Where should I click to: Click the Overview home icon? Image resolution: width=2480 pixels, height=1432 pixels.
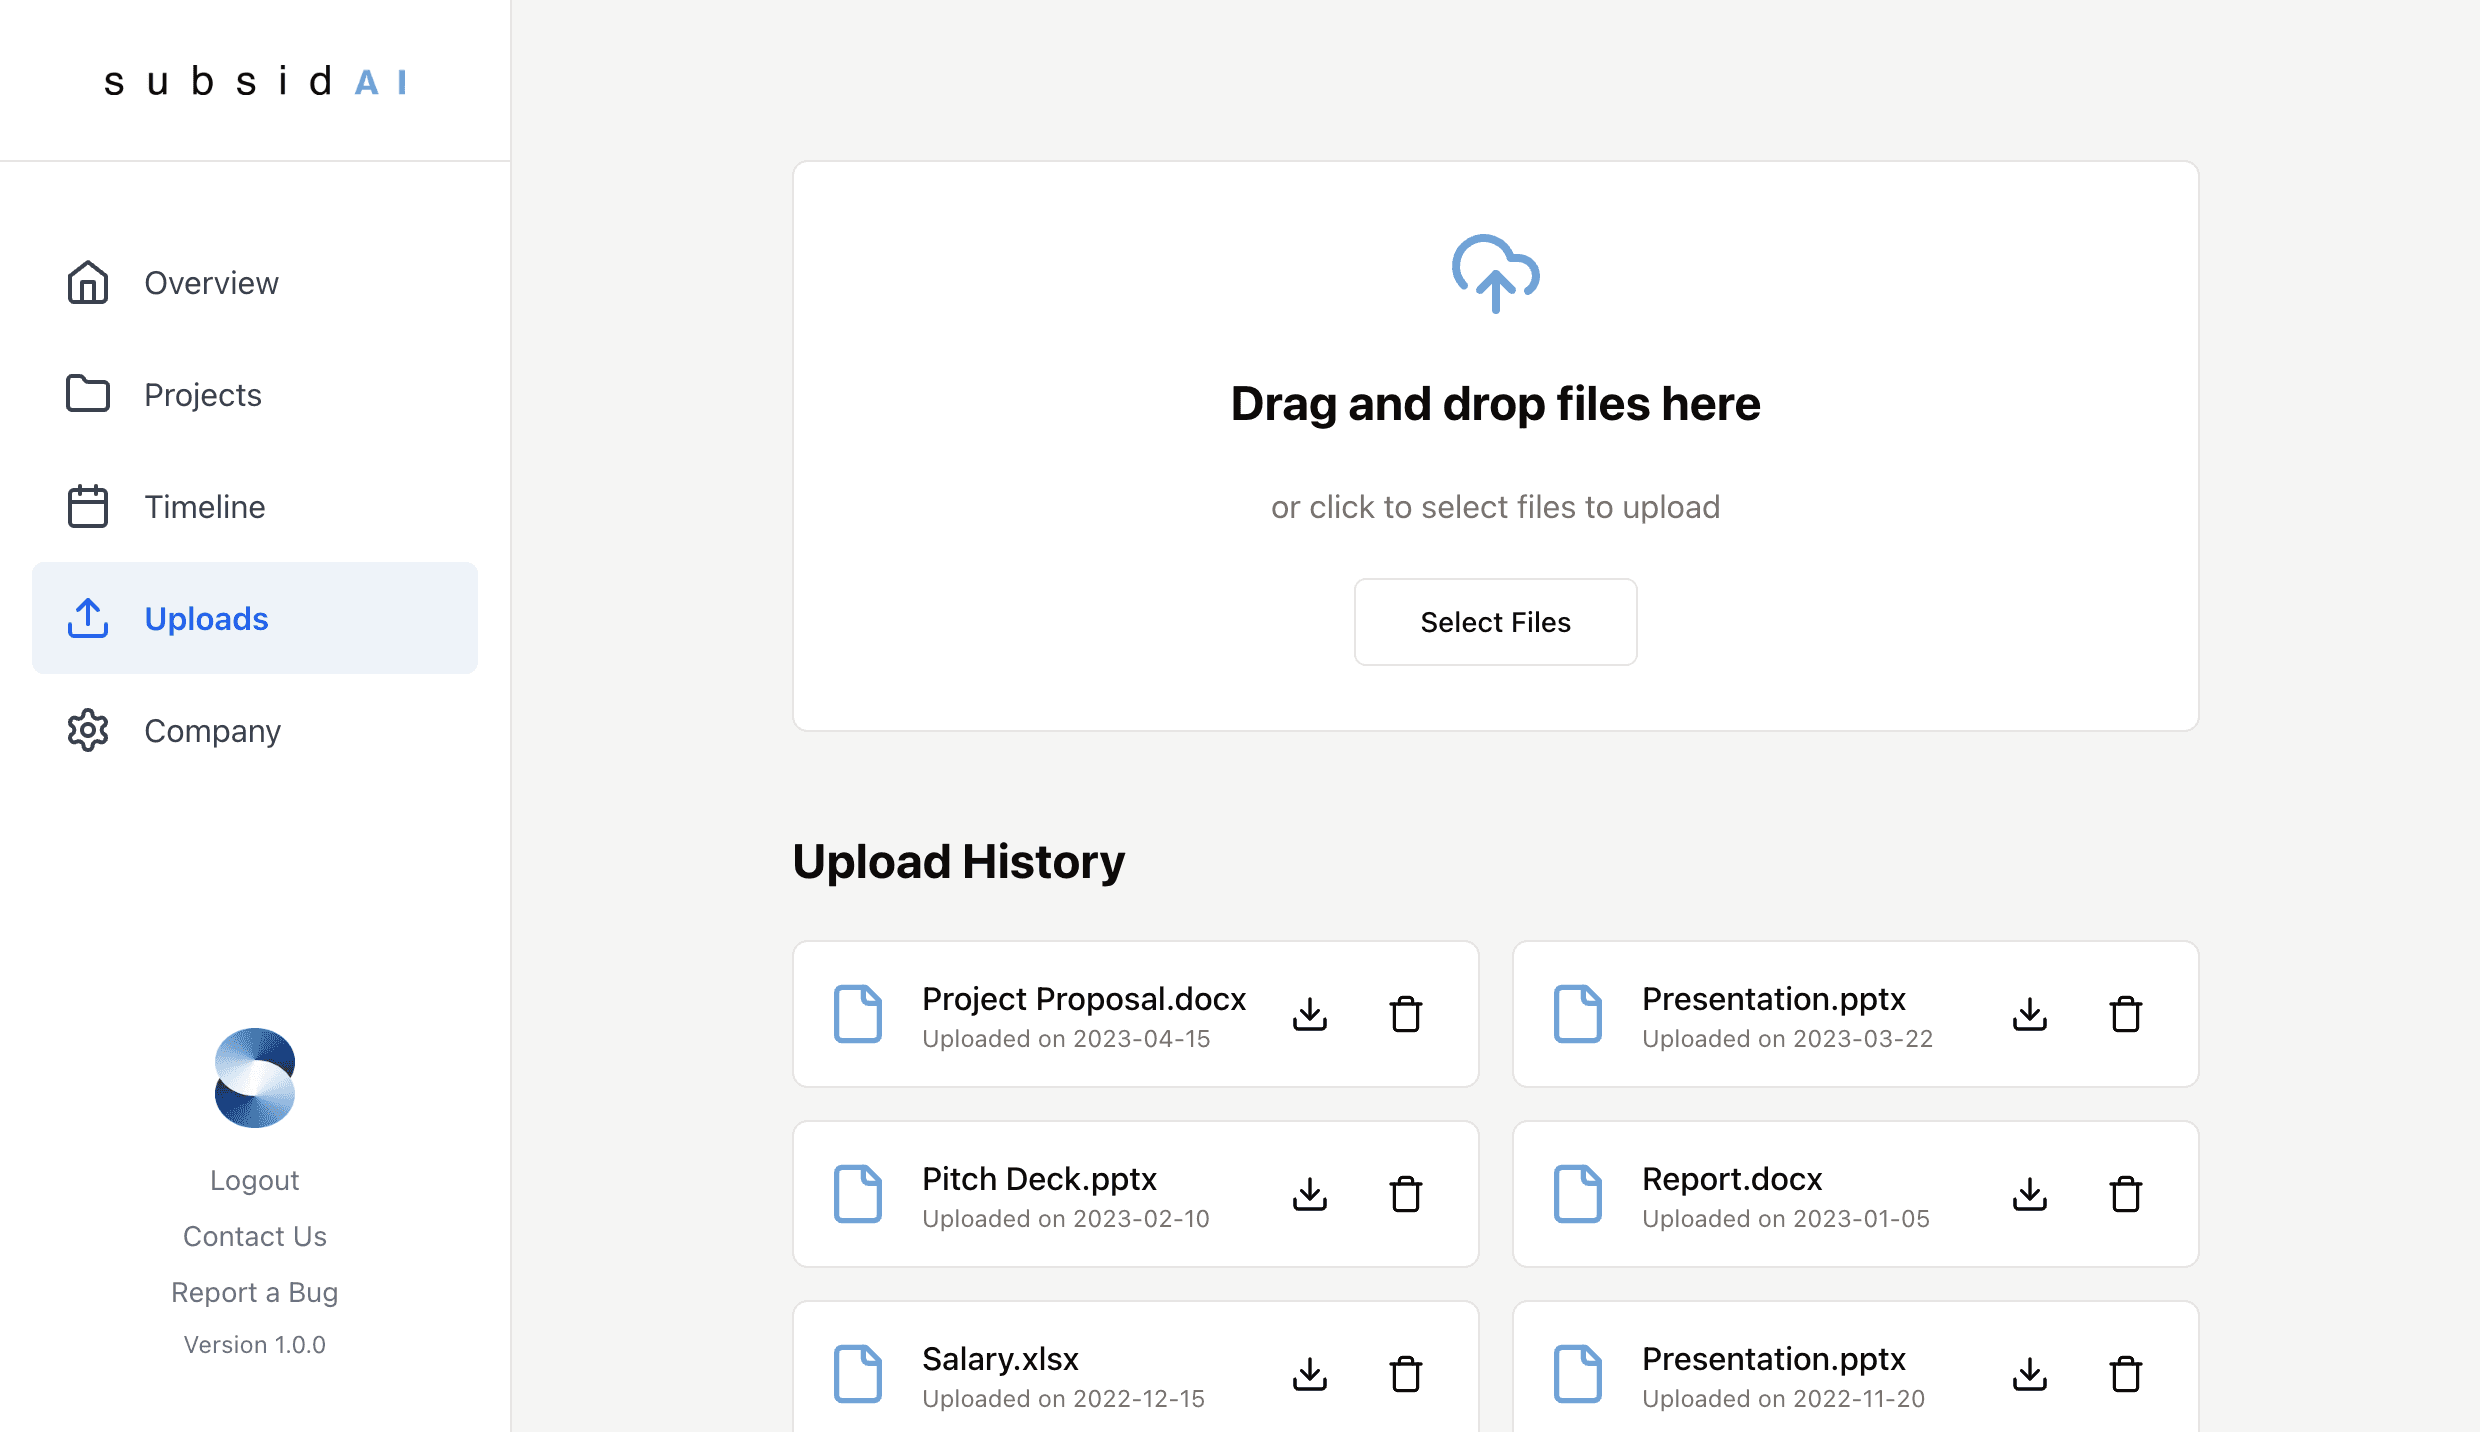coord(88,283)
